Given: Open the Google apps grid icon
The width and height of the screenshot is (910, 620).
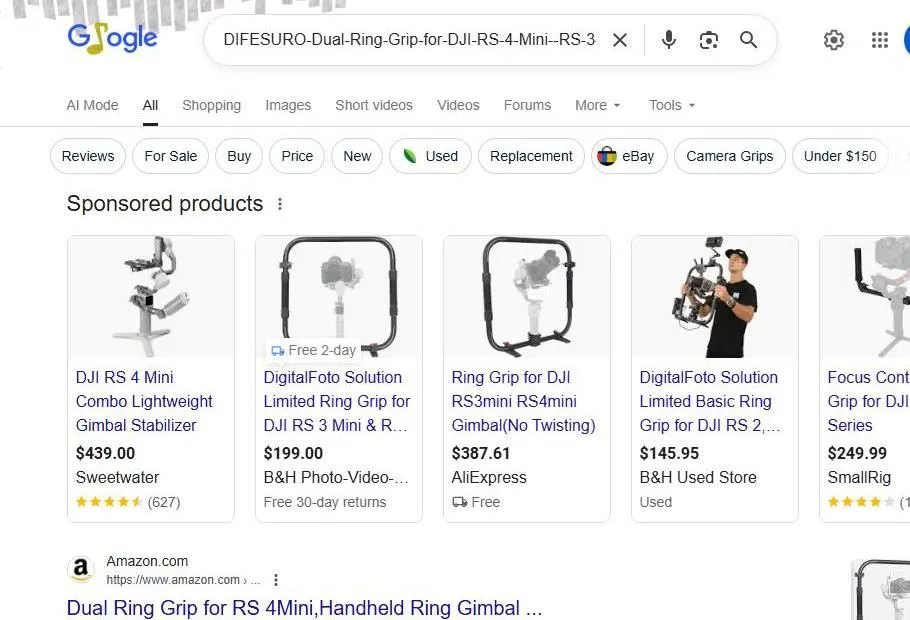Looking at the screenshot, I should (879, 40).
